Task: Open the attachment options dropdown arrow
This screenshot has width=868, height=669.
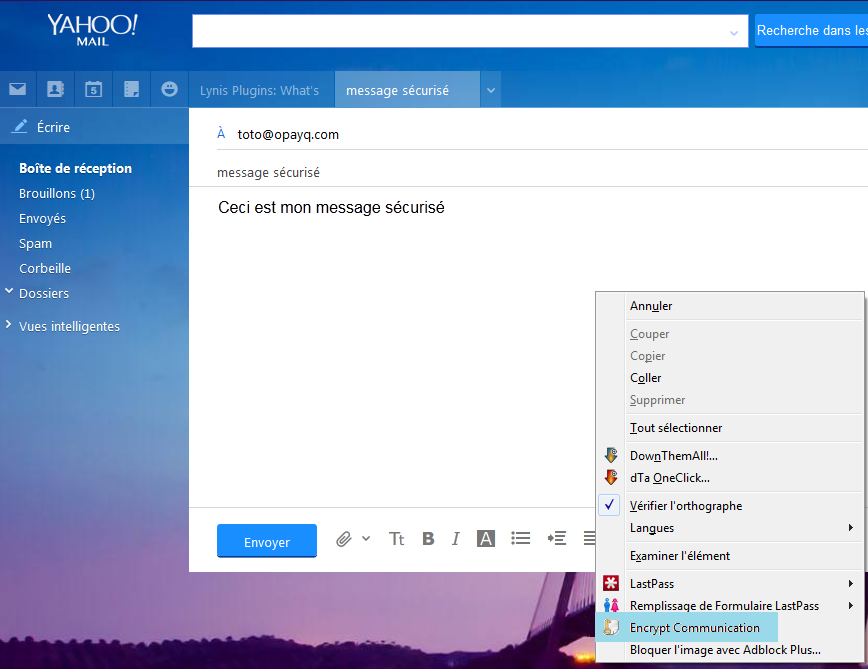Action: [366, 538]
